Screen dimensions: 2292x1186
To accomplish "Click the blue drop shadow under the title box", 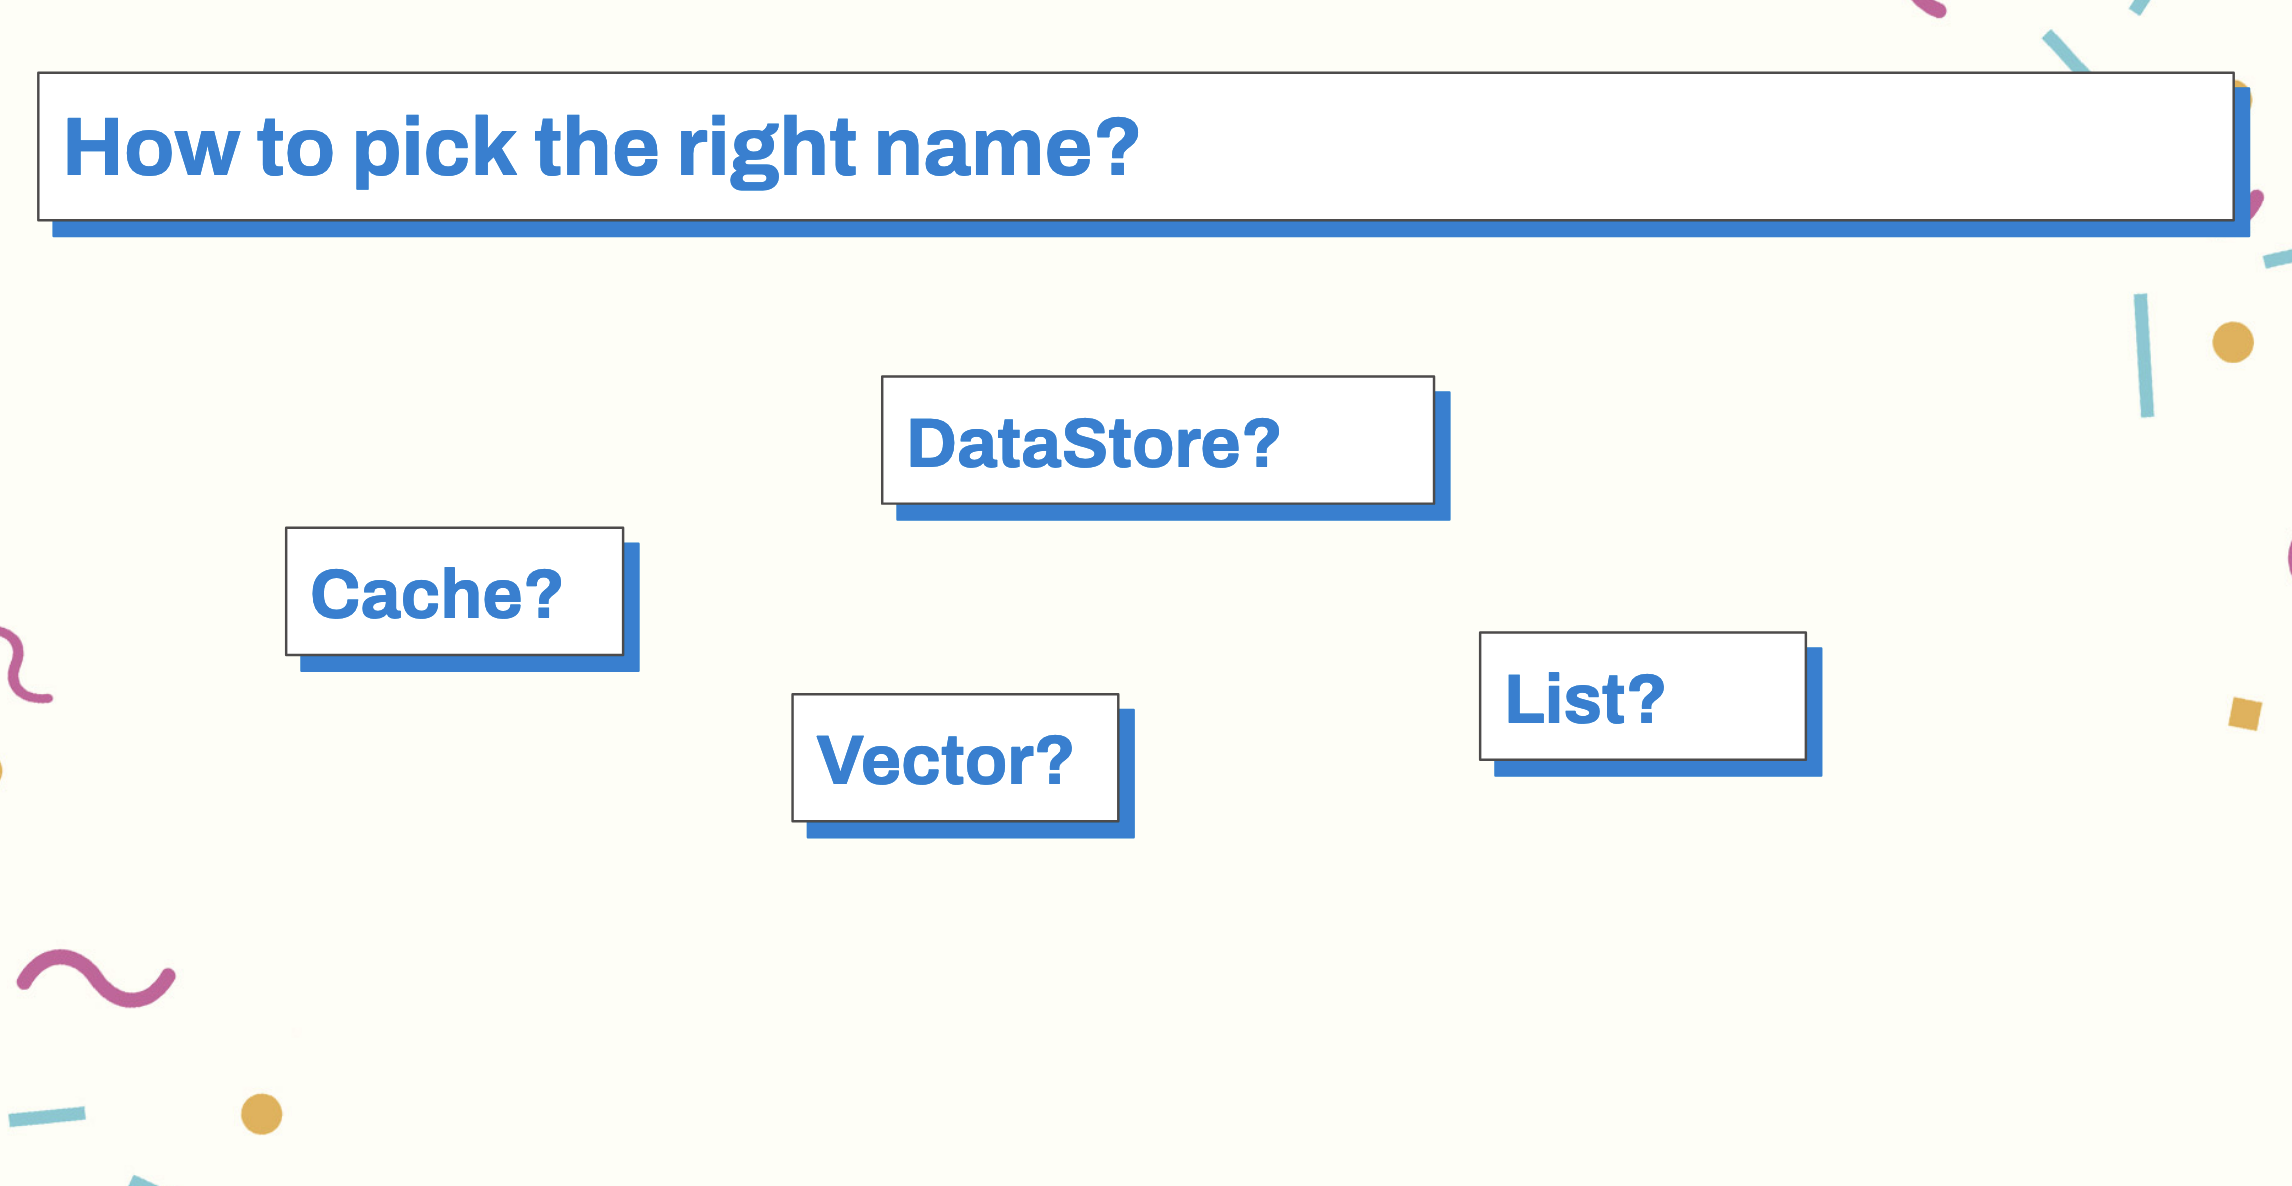I will tap(1150, 229).
